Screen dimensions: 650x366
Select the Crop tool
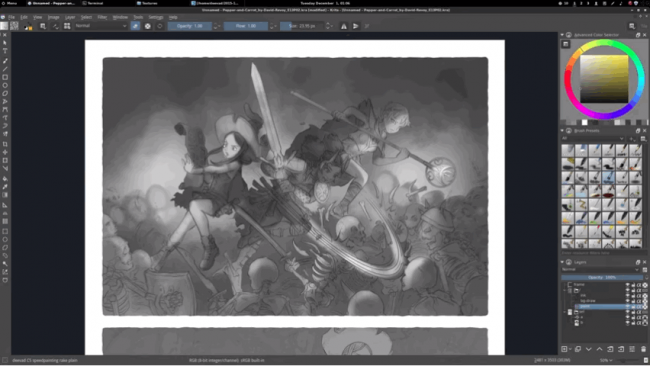(5, 144)
